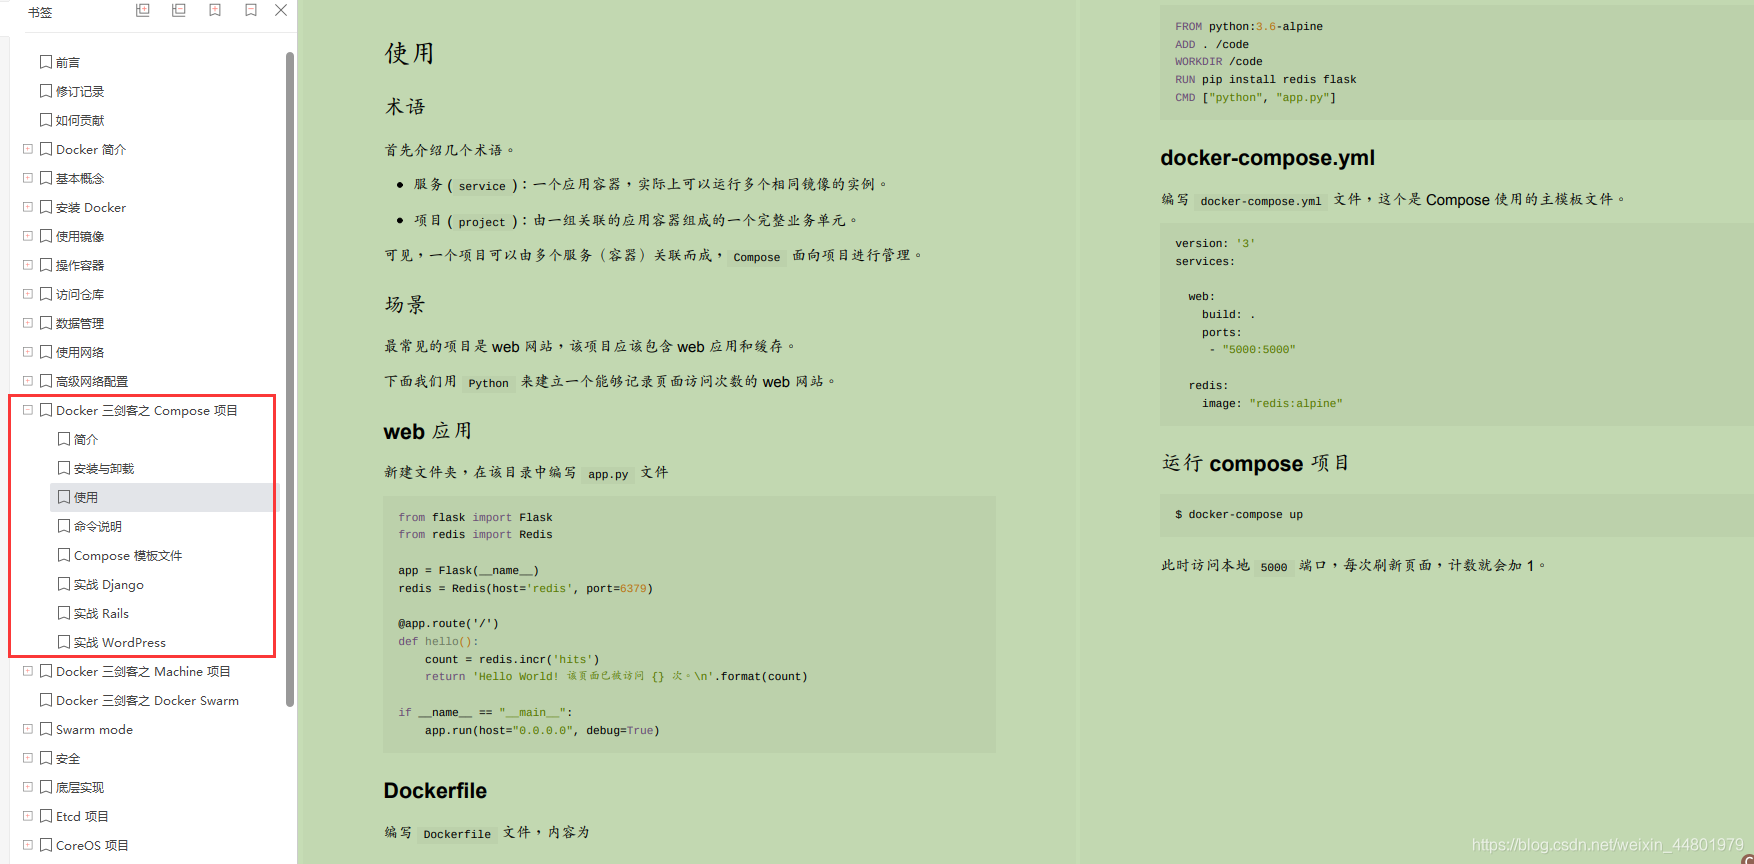
Task: Click the bookmark icon beside 安装与卸载
Action: (x=64, y=468)
